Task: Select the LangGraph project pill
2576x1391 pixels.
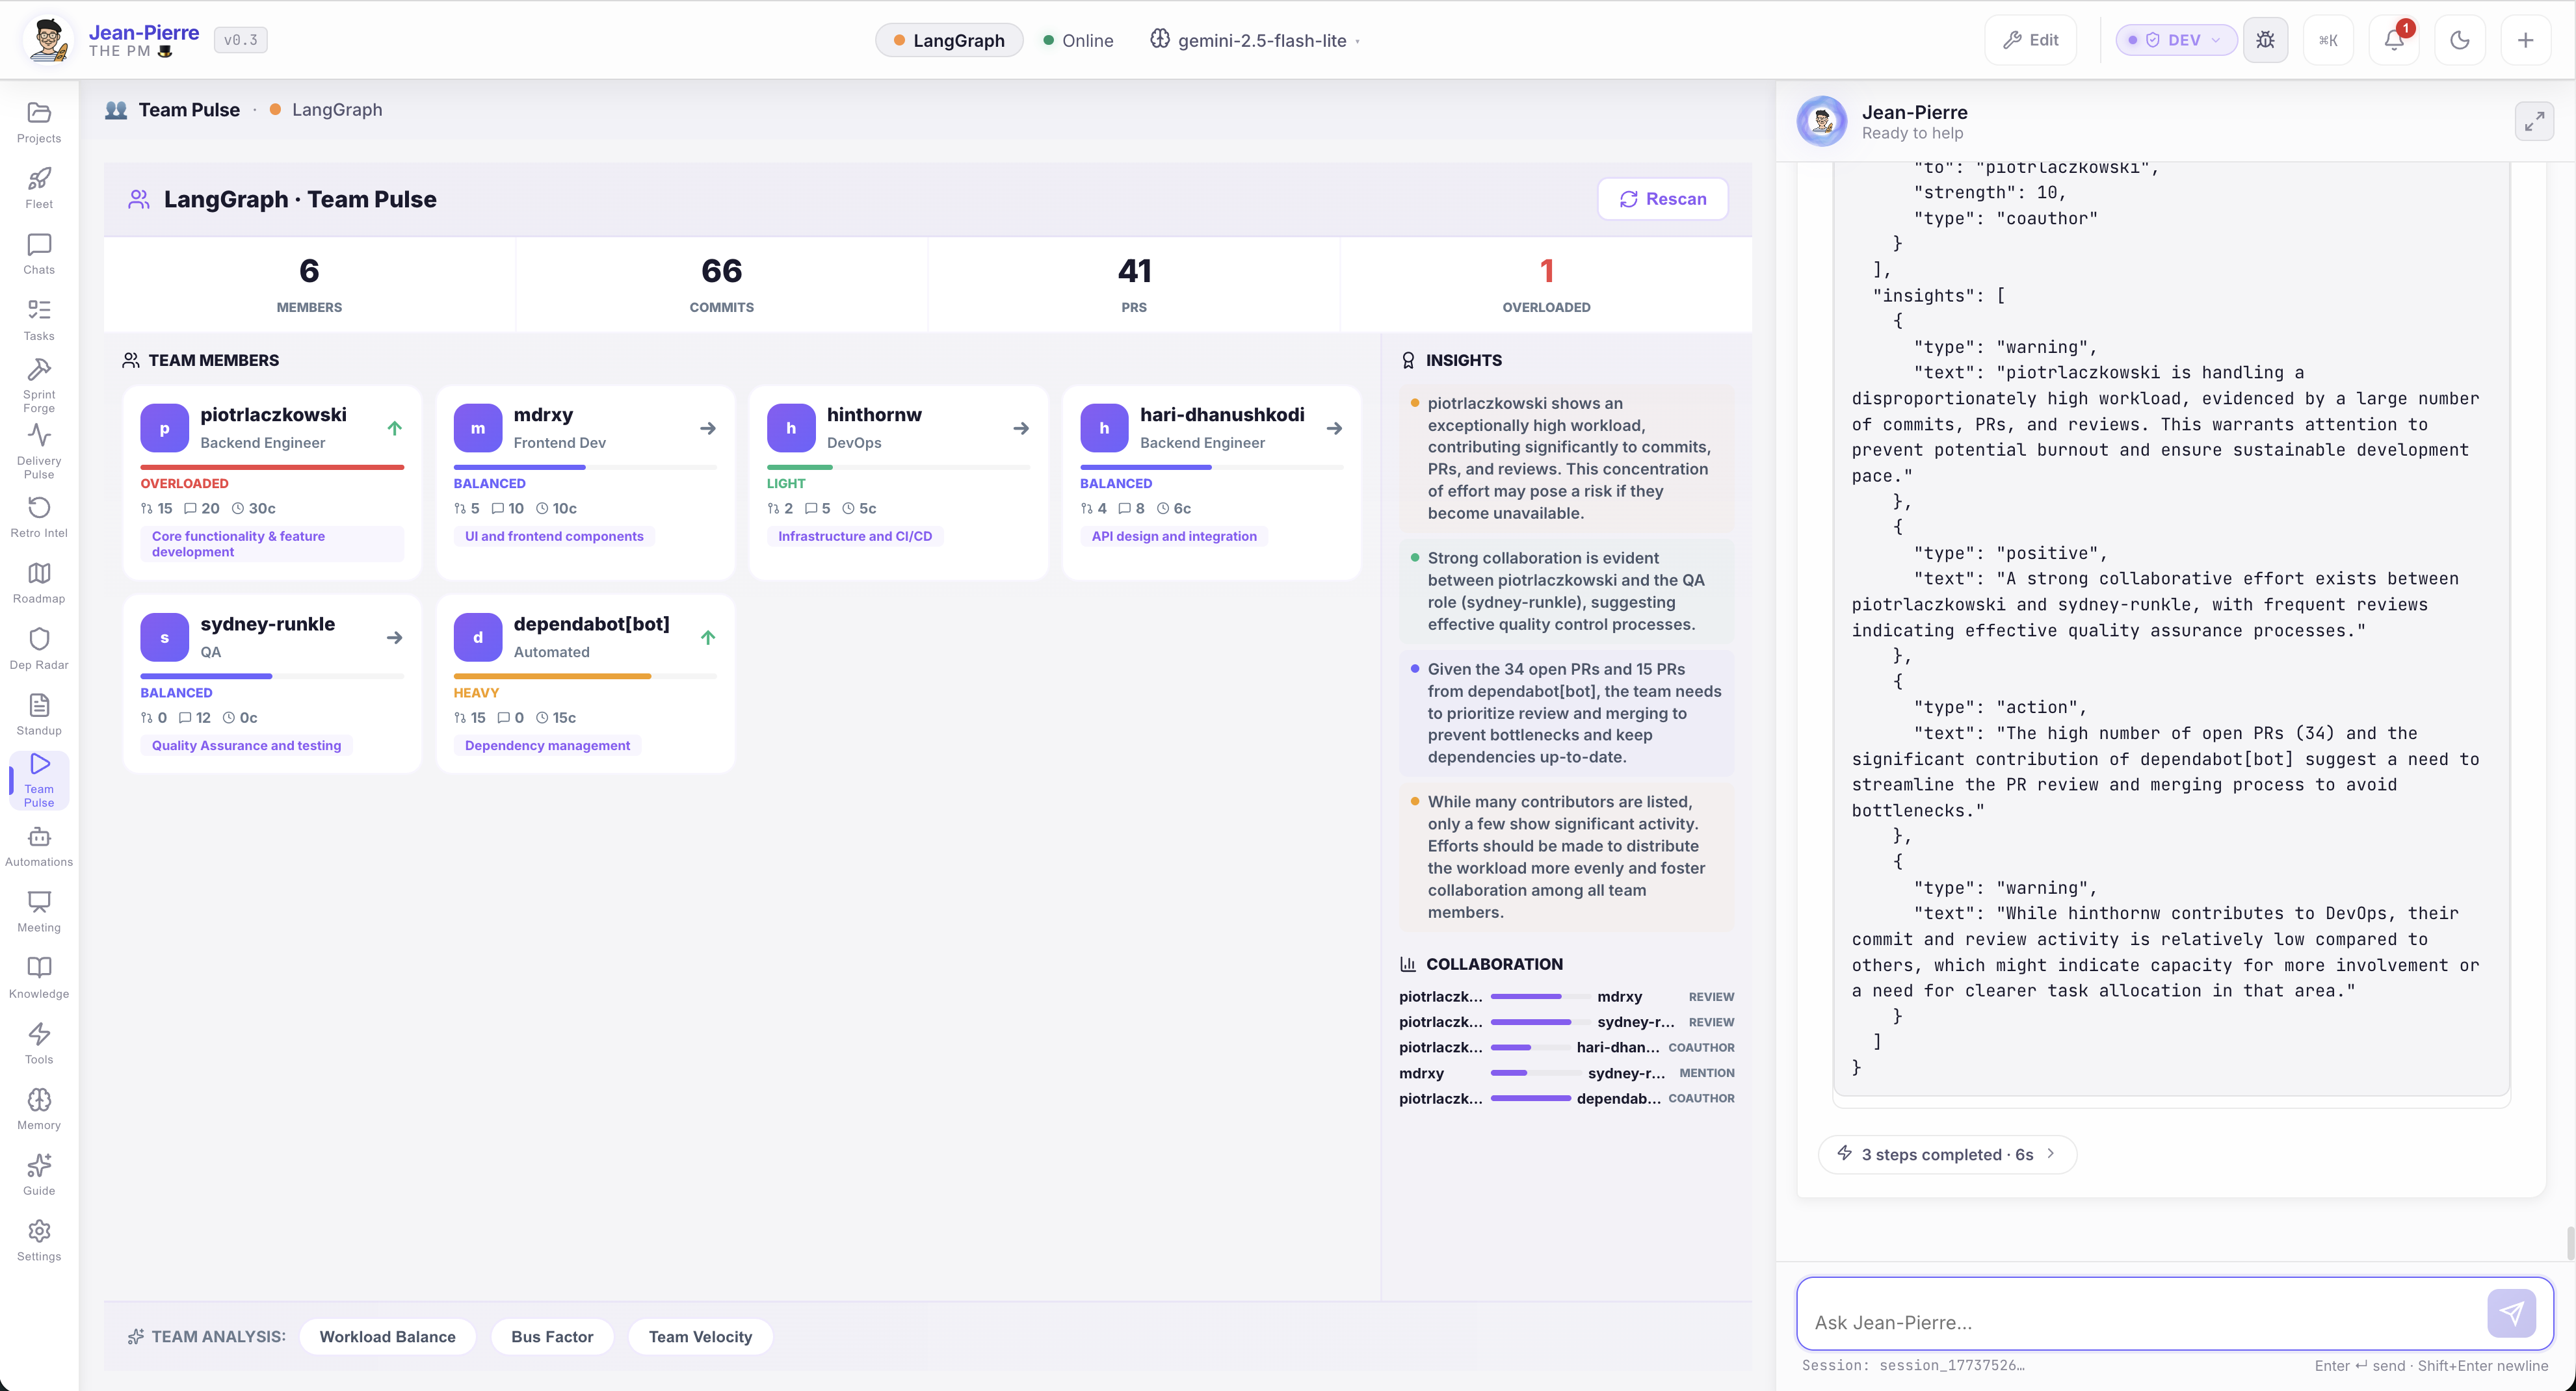Action: [x=948, y=40]
